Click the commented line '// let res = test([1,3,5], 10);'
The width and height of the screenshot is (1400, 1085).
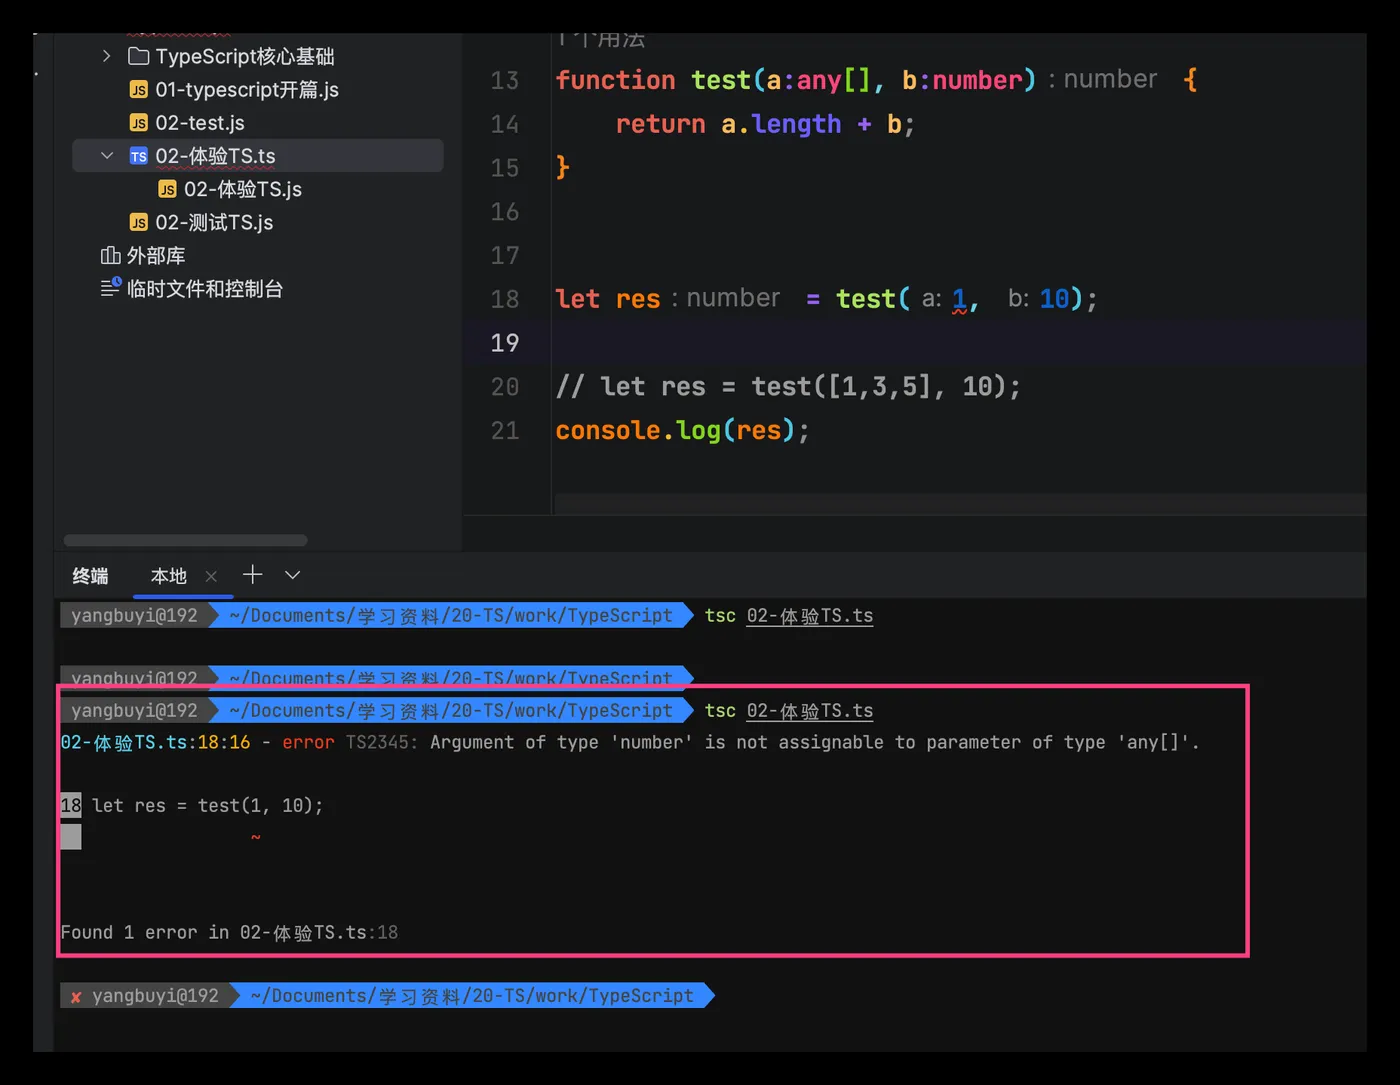pos(788,387)
